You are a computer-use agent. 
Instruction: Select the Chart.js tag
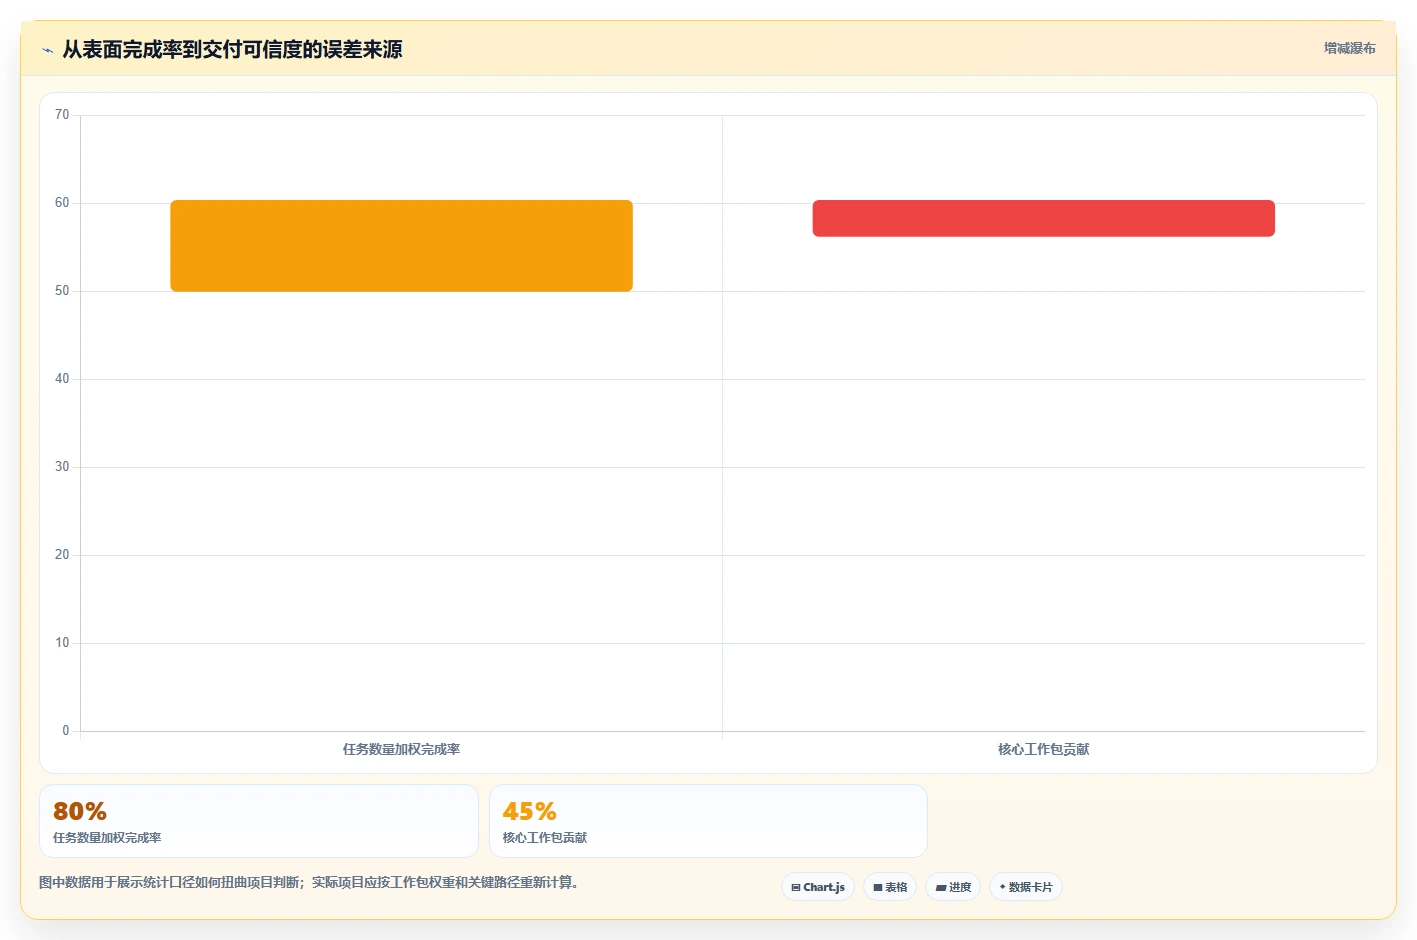click(818, 887)
